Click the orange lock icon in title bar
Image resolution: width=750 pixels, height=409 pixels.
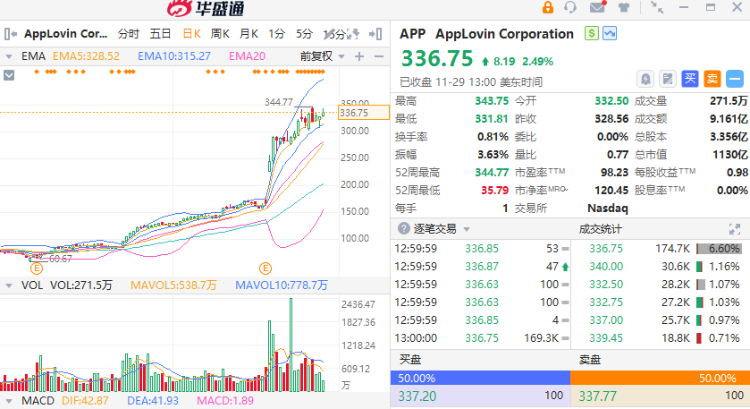click(x=548, y=7)
